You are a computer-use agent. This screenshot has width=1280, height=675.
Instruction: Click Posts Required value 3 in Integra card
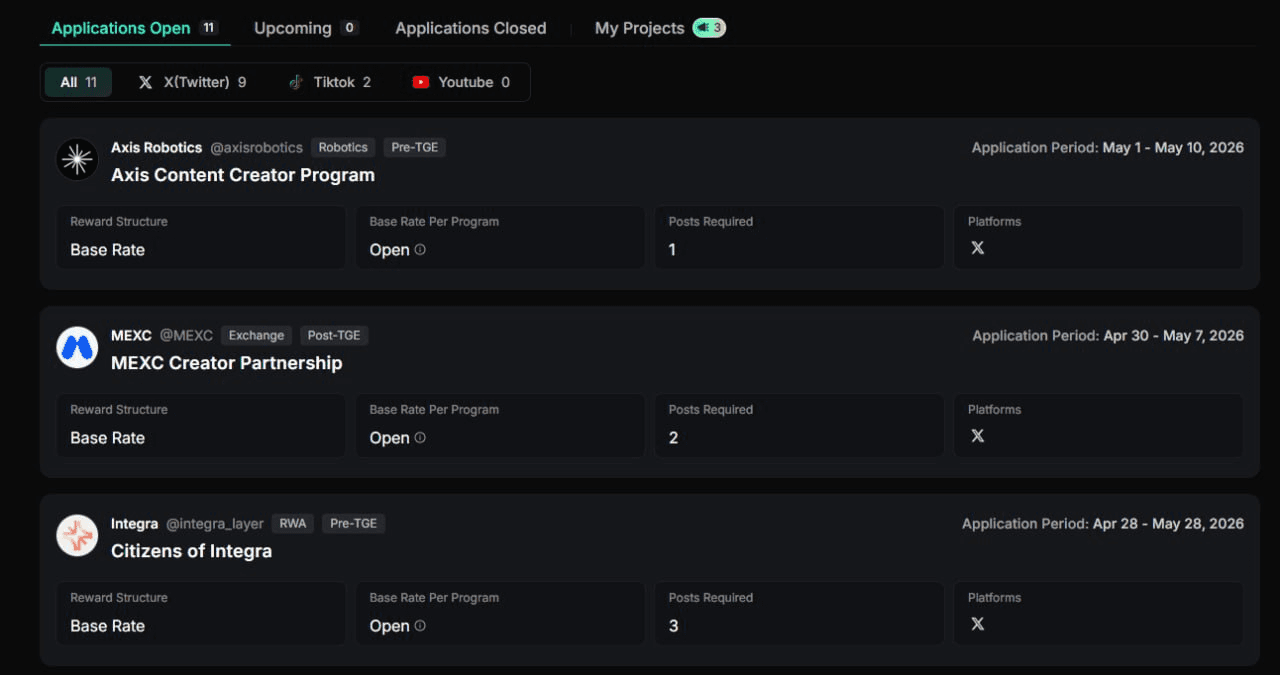coord(673,626)
